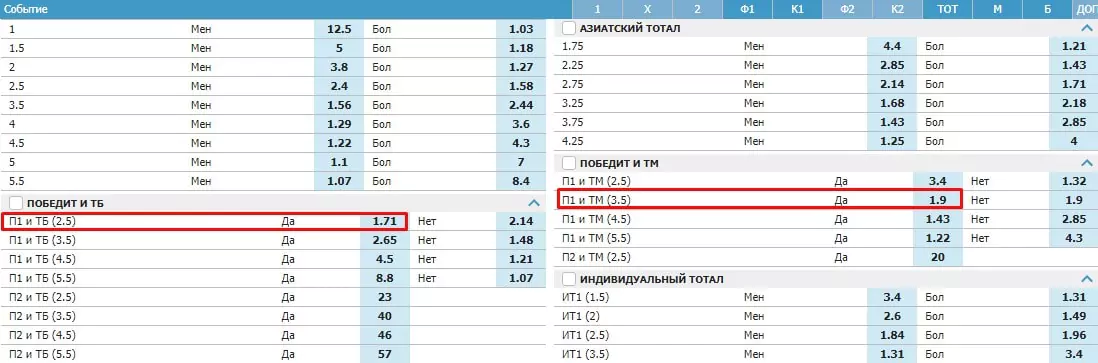
Task: Choose odds 1.27 for total 2 Бол
Action: point(521,67)
